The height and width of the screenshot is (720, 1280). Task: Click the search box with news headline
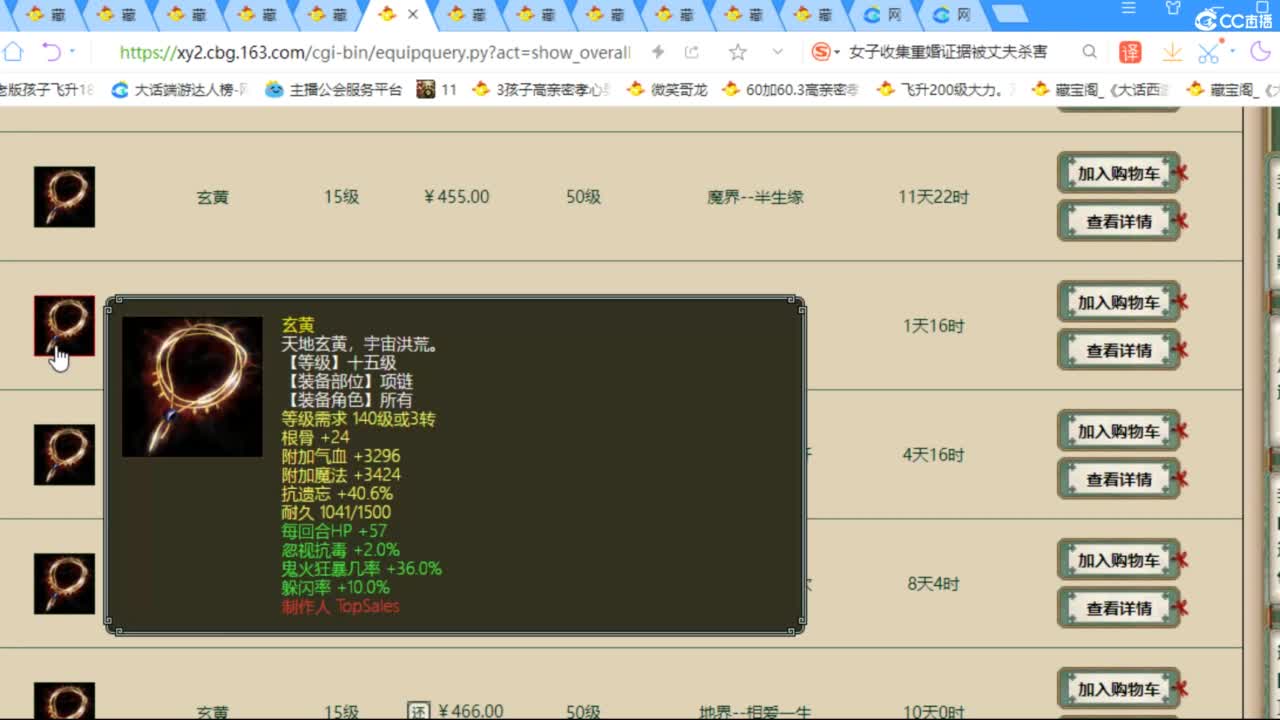(948, 52)
